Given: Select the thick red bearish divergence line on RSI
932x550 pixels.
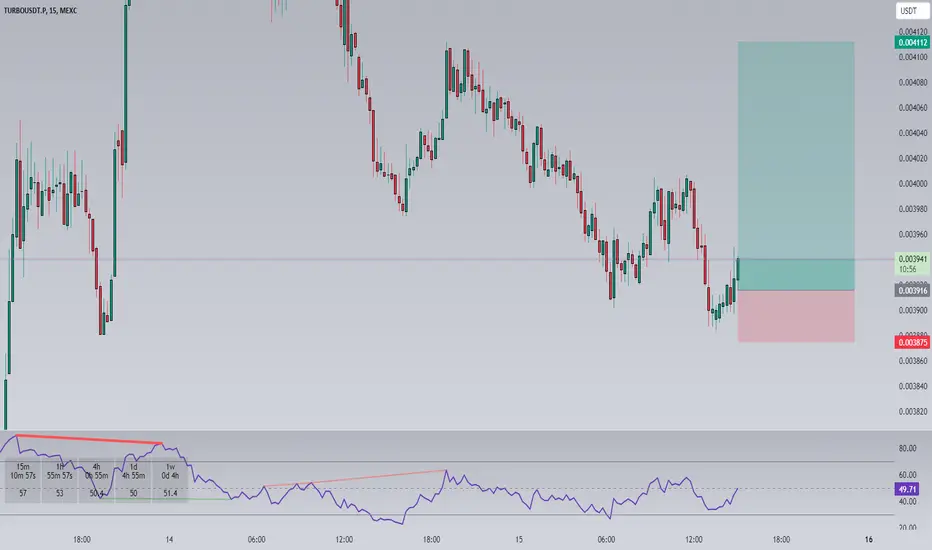Looking at the screenshot, I should (x=89, y=439).
